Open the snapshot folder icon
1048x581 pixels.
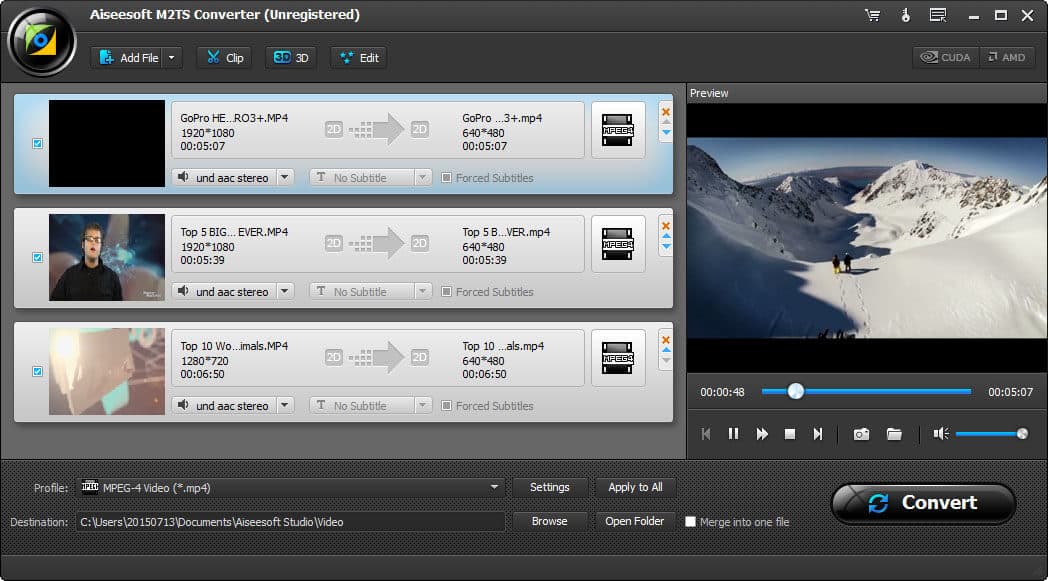pos(894,434)
